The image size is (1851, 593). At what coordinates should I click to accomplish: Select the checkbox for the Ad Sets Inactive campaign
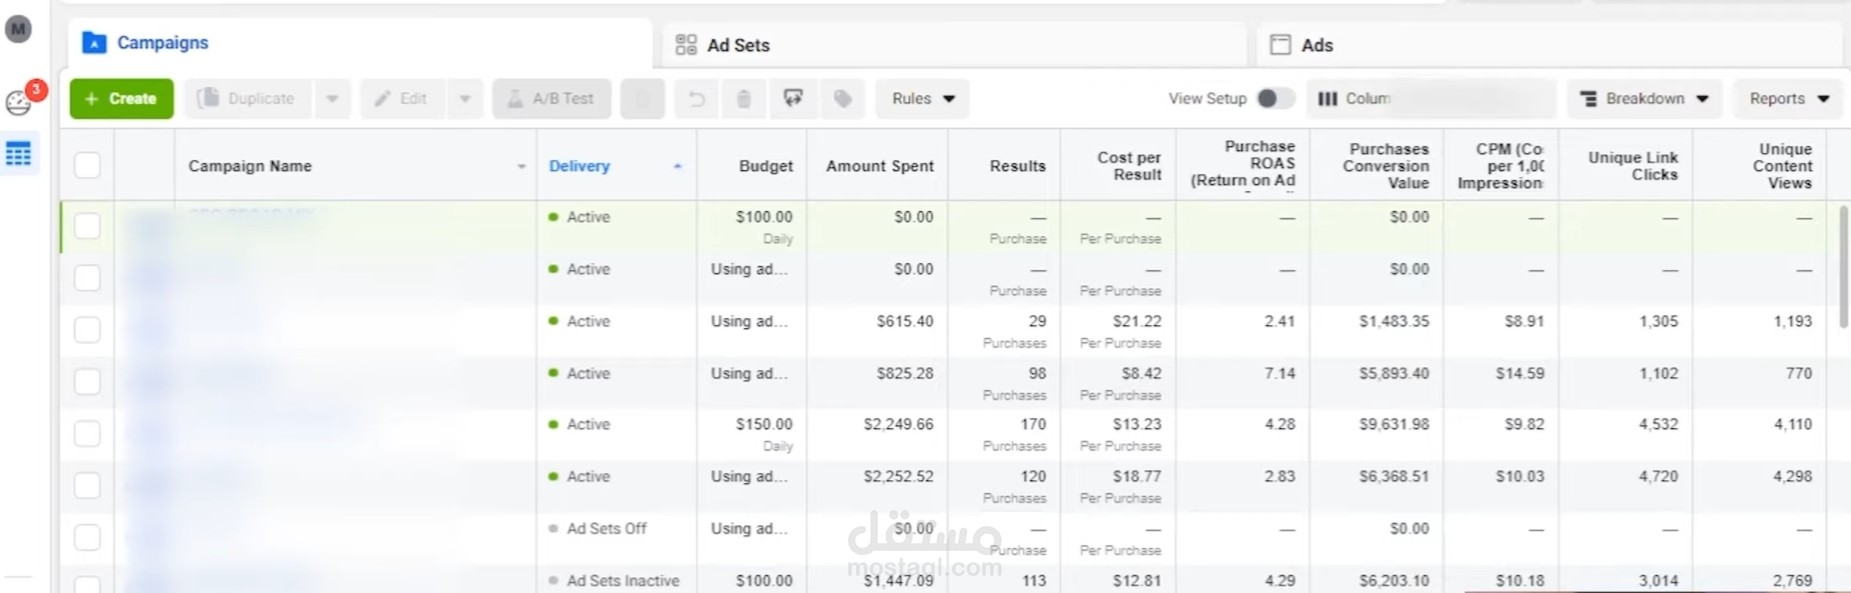[x=87, y=585]
